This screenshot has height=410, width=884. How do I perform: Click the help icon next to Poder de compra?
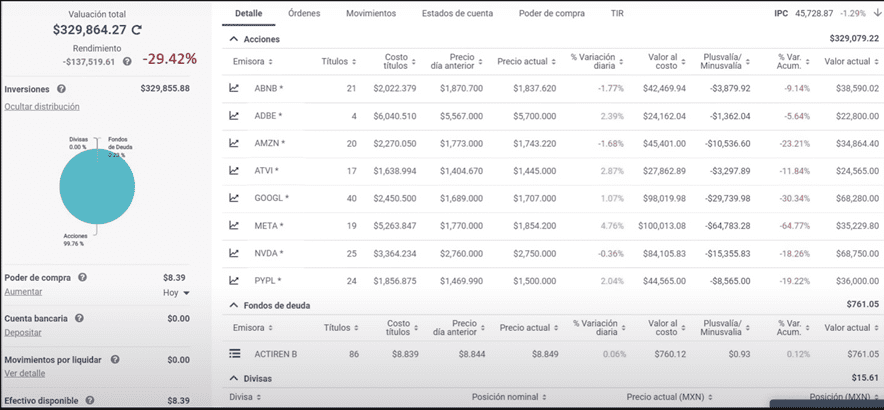tap(82, 278)
